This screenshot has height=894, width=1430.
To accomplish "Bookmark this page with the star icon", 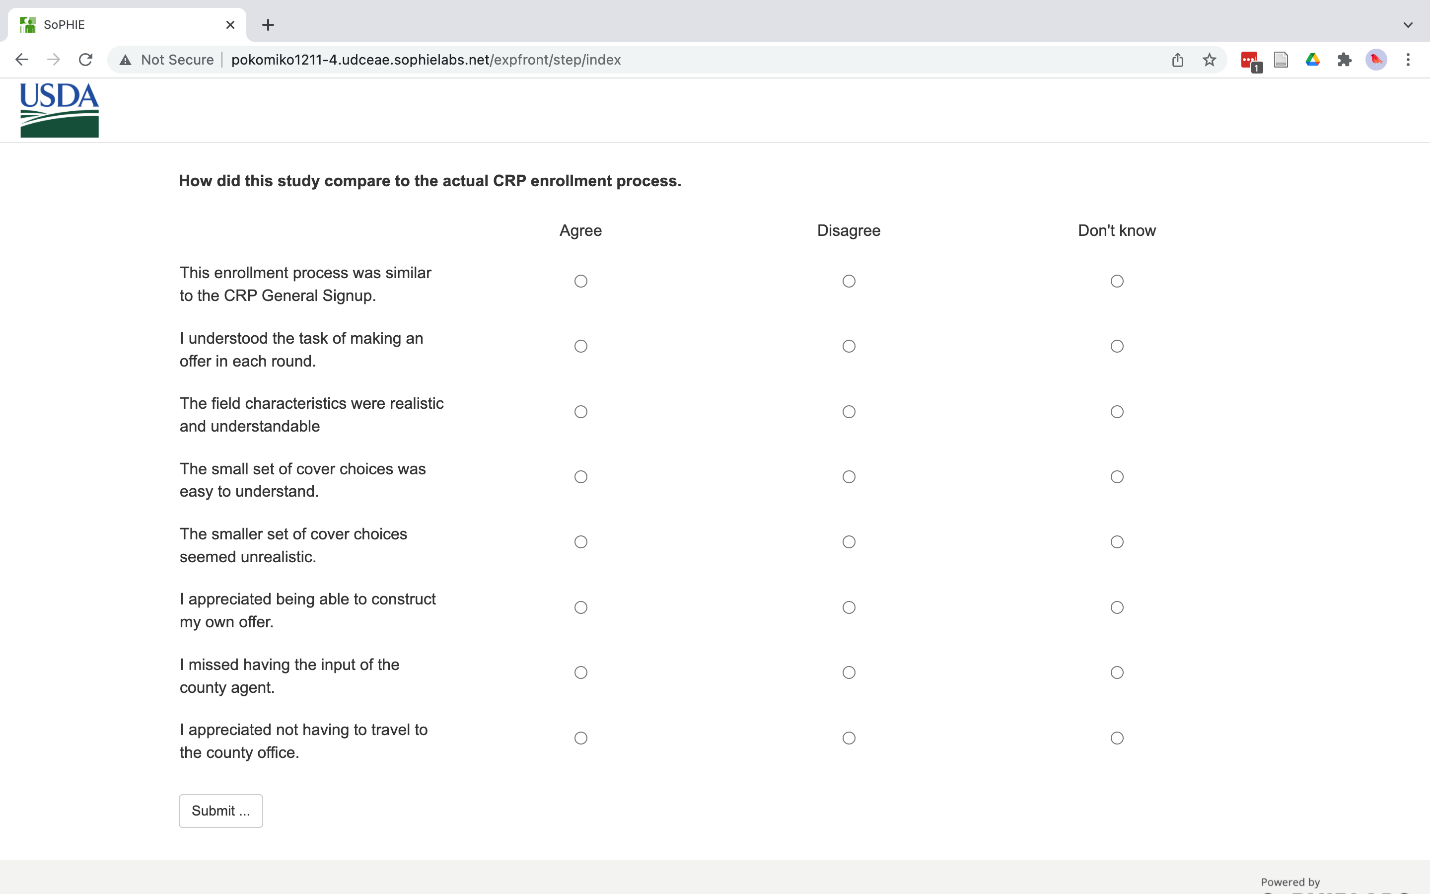I will coord(1209,60).
